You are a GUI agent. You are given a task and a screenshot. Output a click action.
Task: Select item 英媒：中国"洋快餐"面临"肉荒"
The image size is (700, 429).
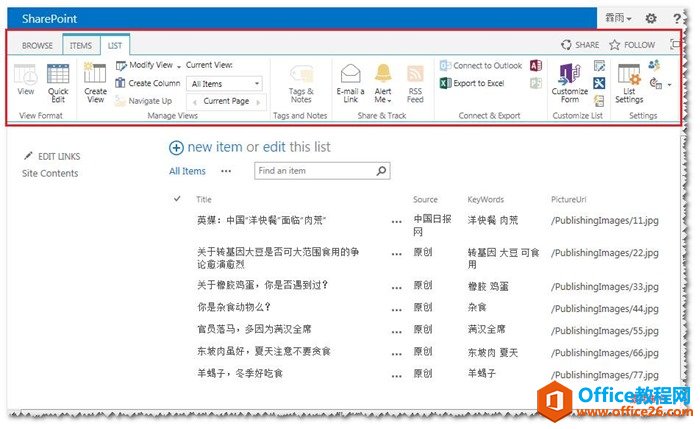pos(262,220)
